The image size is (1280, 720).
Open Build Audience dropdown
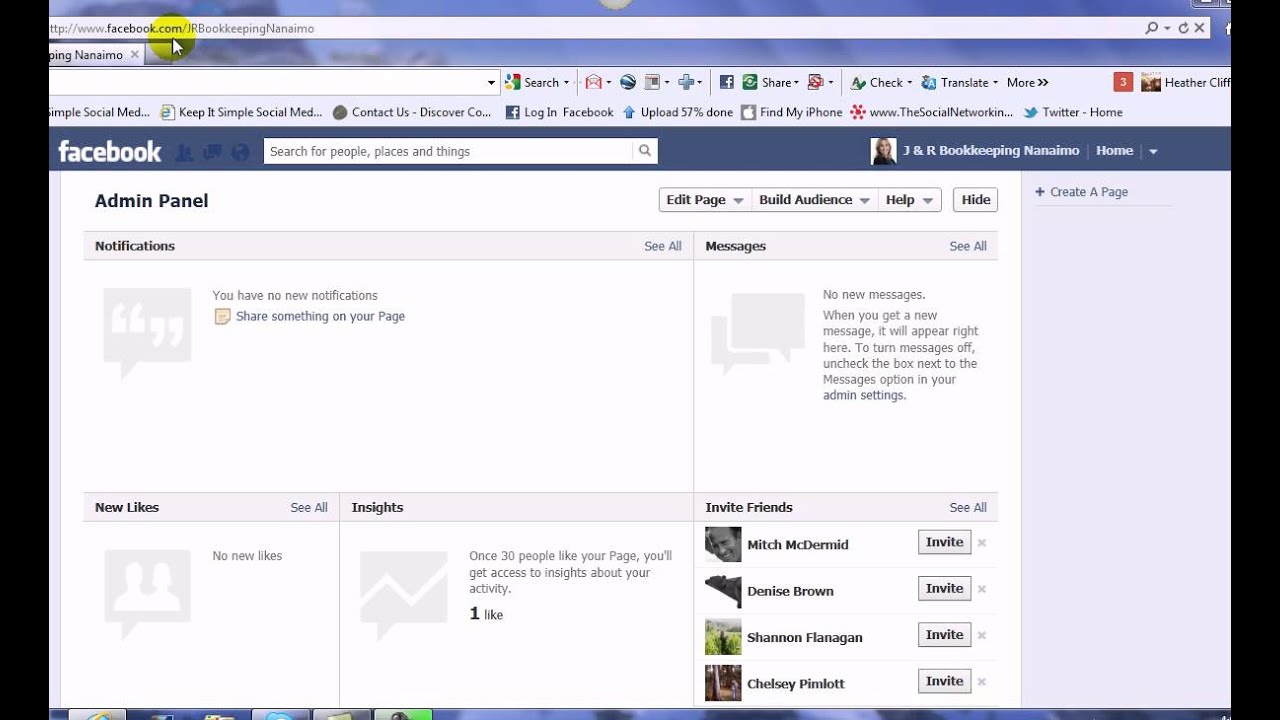tap(814, 200)
